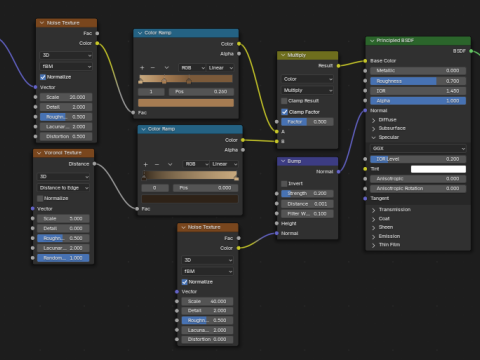This screenshot has width=480, height=360.
Task: Open the fBM type dropdown on top-left Noise Texture
Action: [66, 67]
